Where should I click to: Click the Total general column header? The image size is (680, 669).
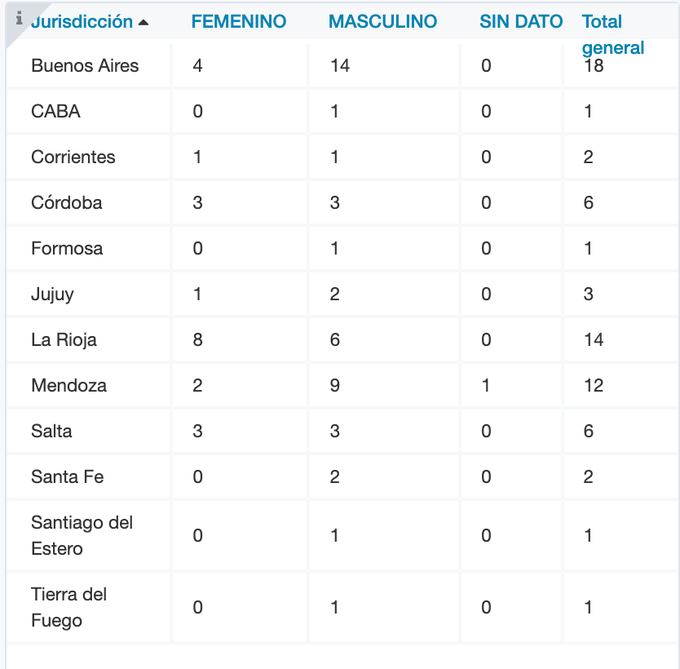coord(612,34)
